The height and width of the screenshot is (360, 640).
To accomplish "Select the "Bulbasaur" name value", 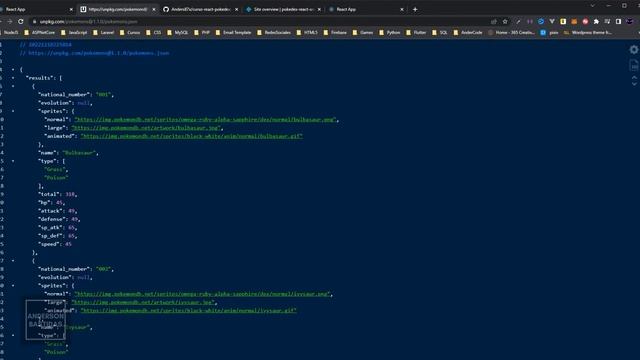I will (x=79, y=153).
